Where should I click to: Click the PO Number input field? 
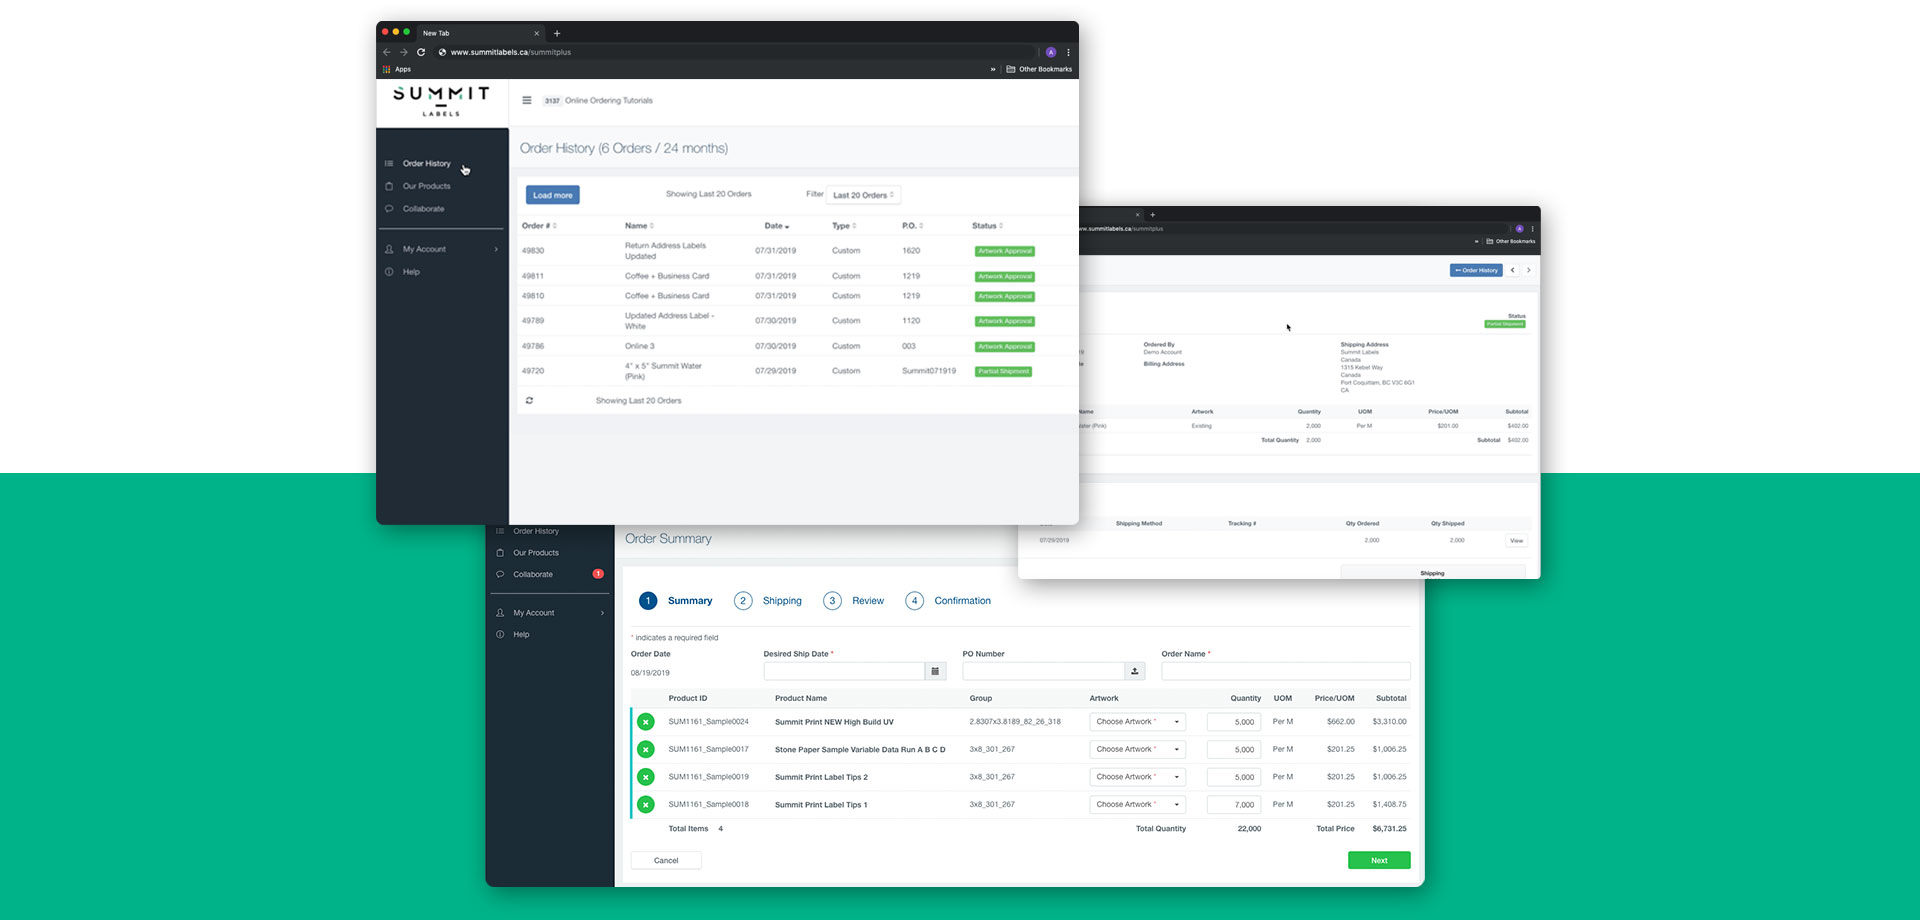1044,671
